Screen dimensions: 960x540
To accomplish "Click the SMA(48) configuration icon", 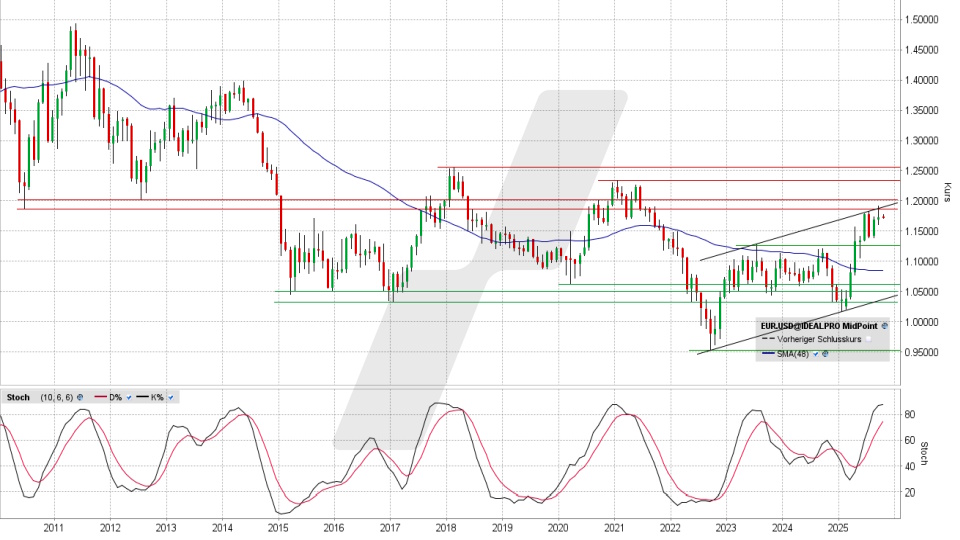I will 826,354.
